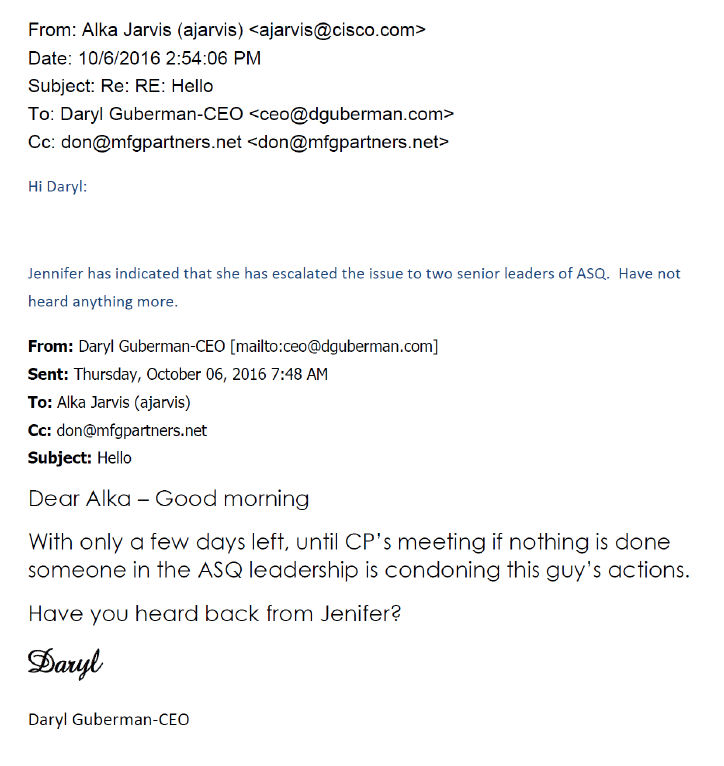Click the cursive Daryl signature
Screen dimensions: 724x766
tap(65, 663)
